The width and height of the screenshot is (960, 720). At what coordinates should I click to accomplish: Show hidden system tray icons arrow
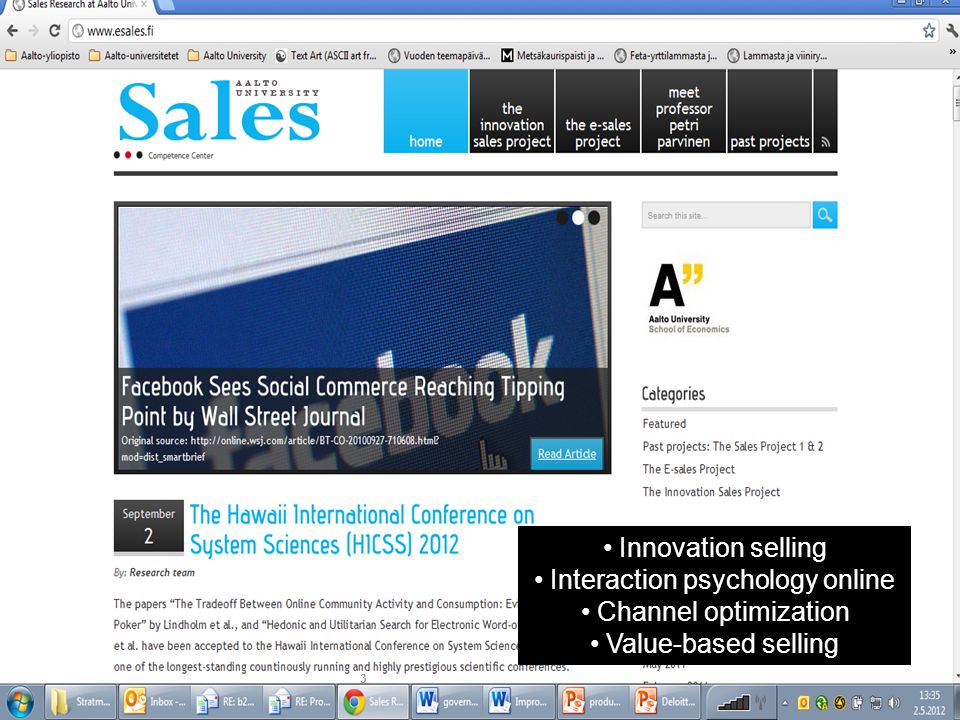click(785, 703)
